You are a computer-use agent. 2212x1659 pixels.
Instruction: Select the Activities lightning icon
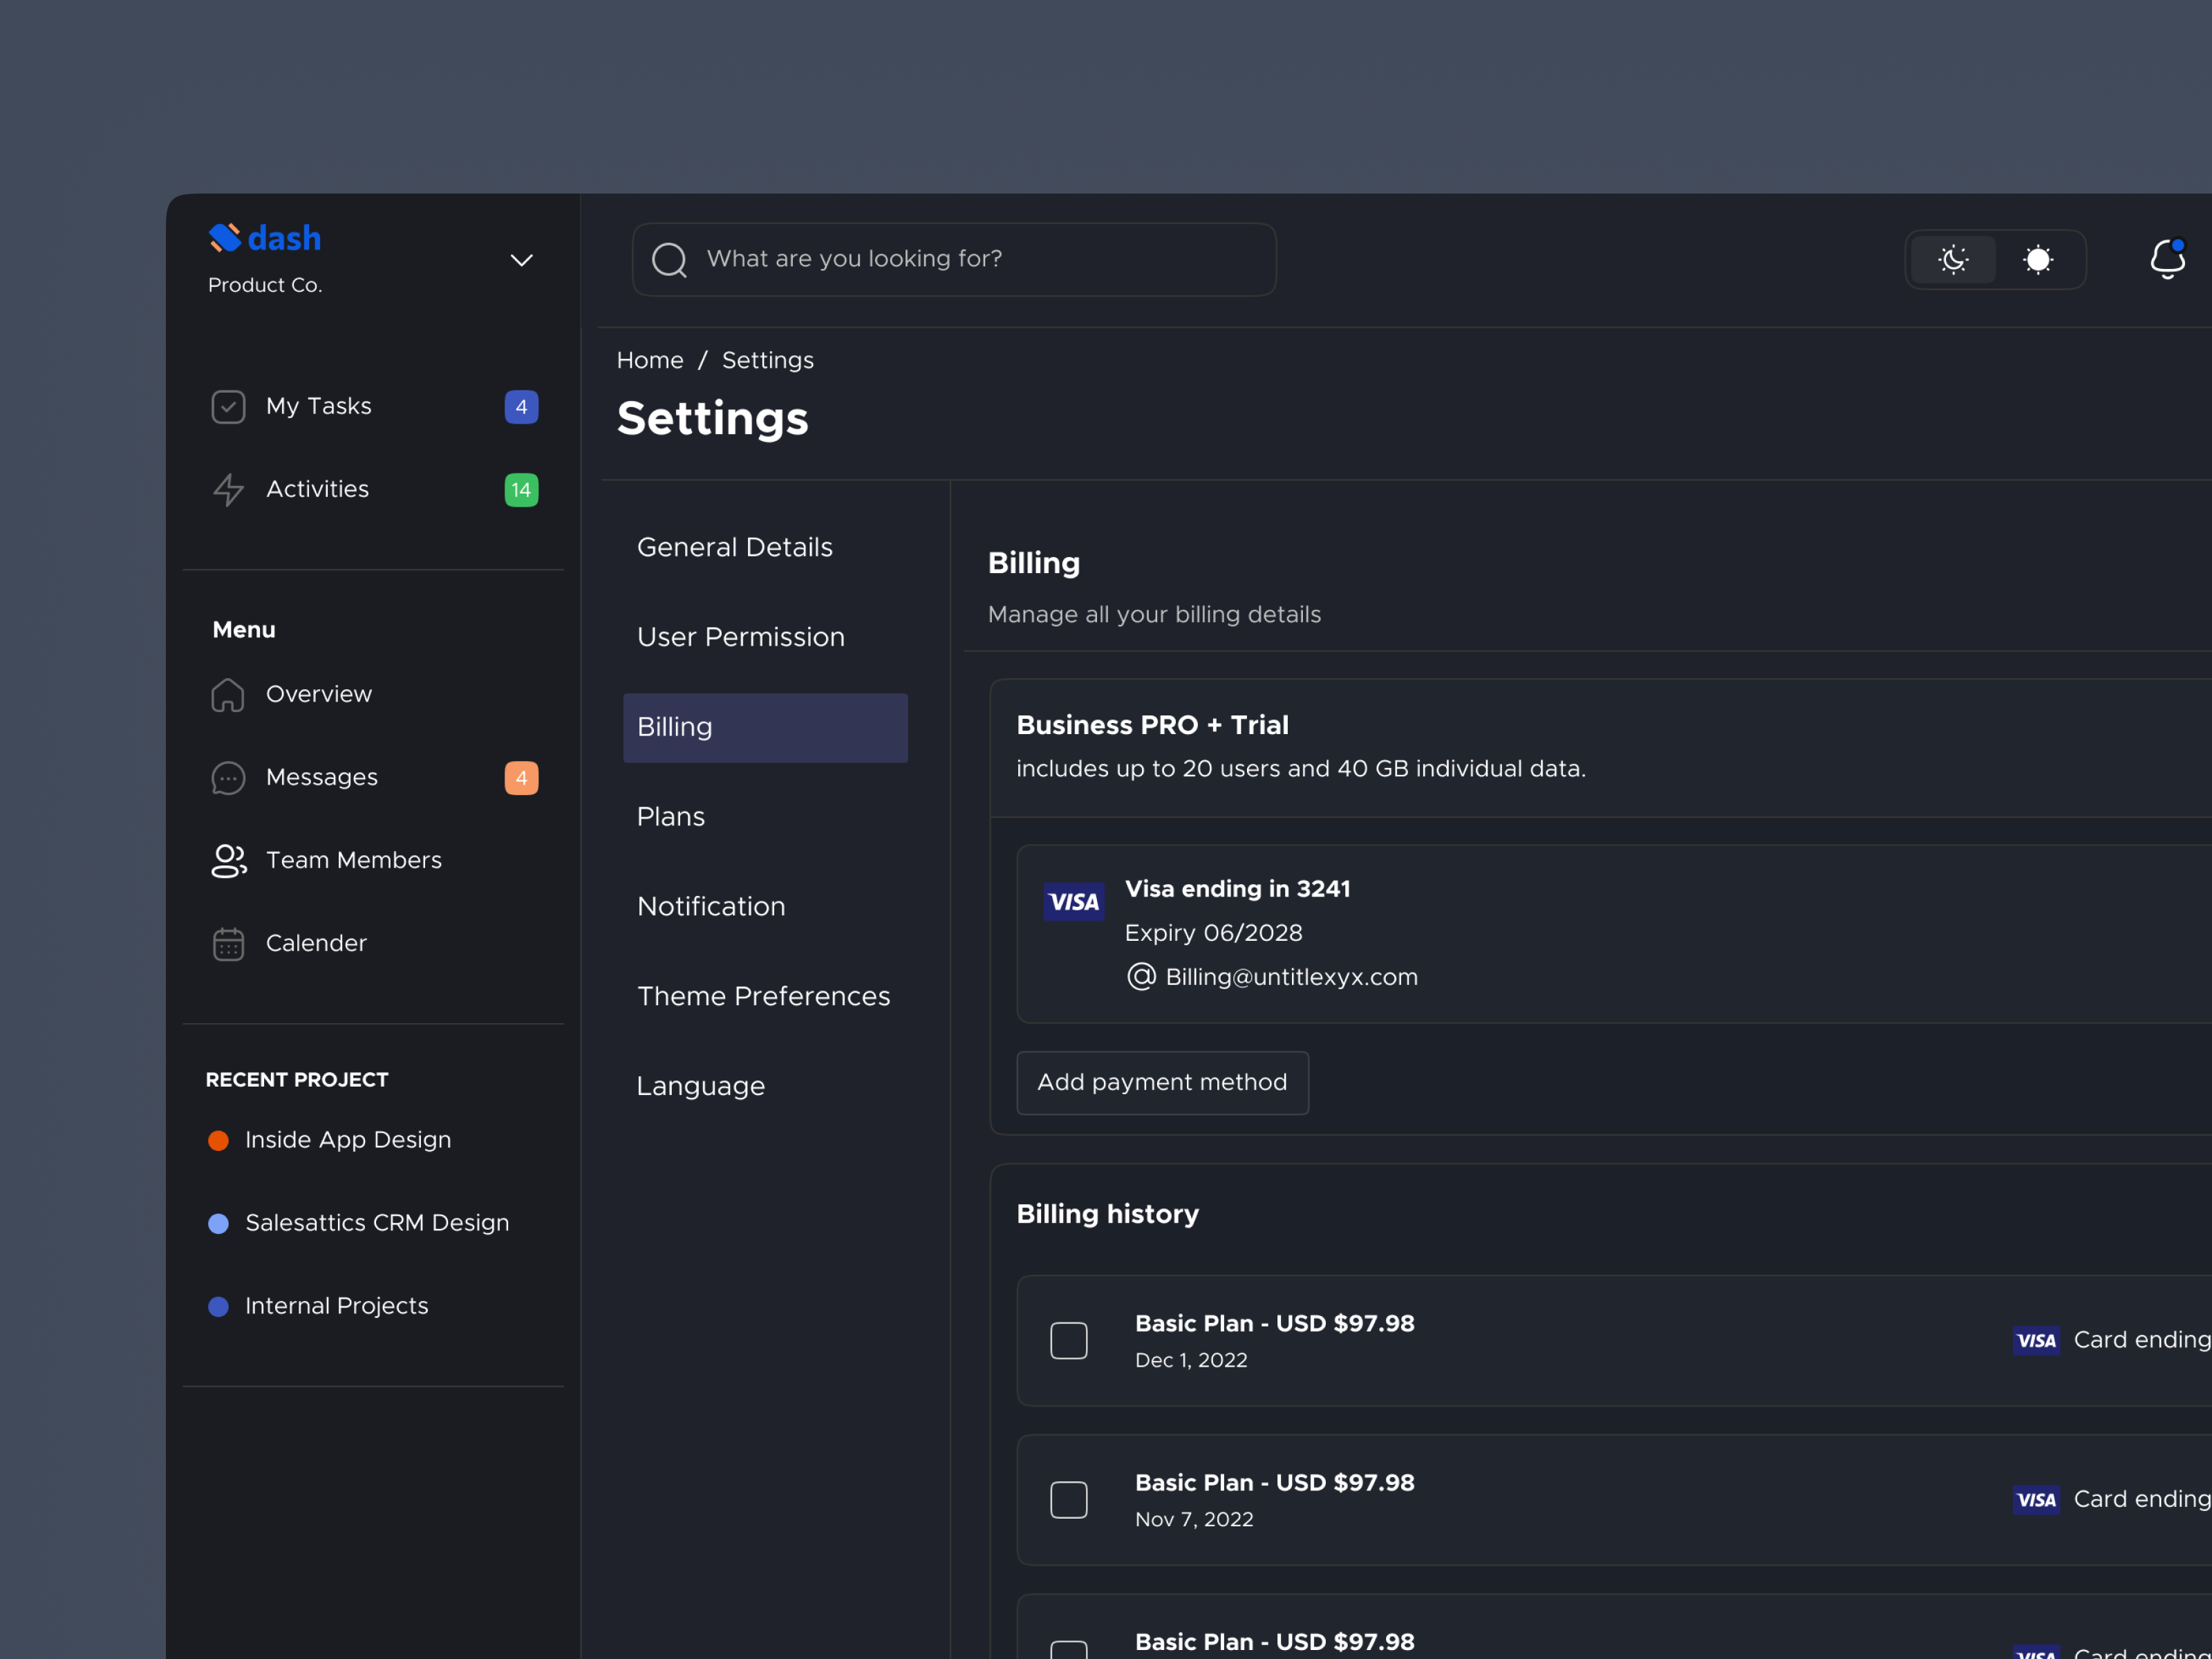pyautogui.click(x=228, y=490)
